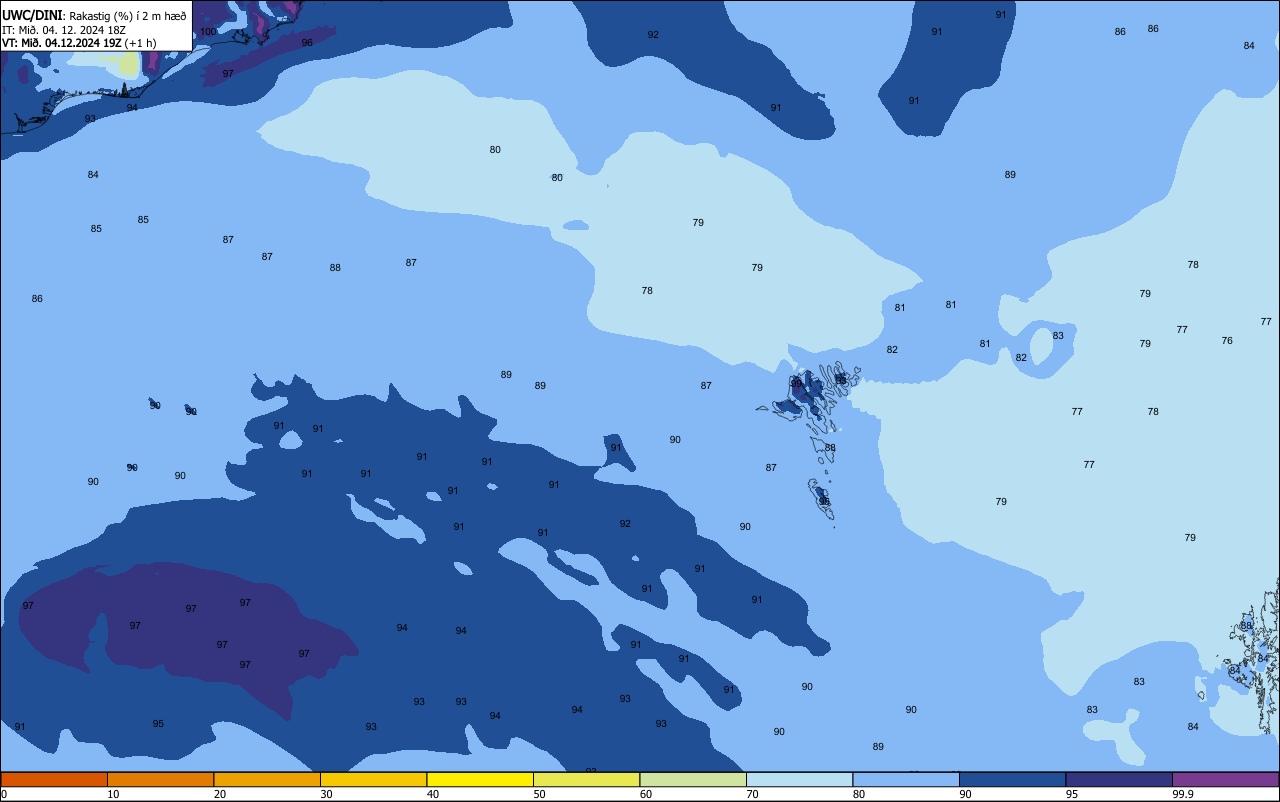Click the 'VT: Mið. 04.12.2024 19Z (+1 h)' line
The height and width of the screenshot is (802, 1280).
click(79, 43)
